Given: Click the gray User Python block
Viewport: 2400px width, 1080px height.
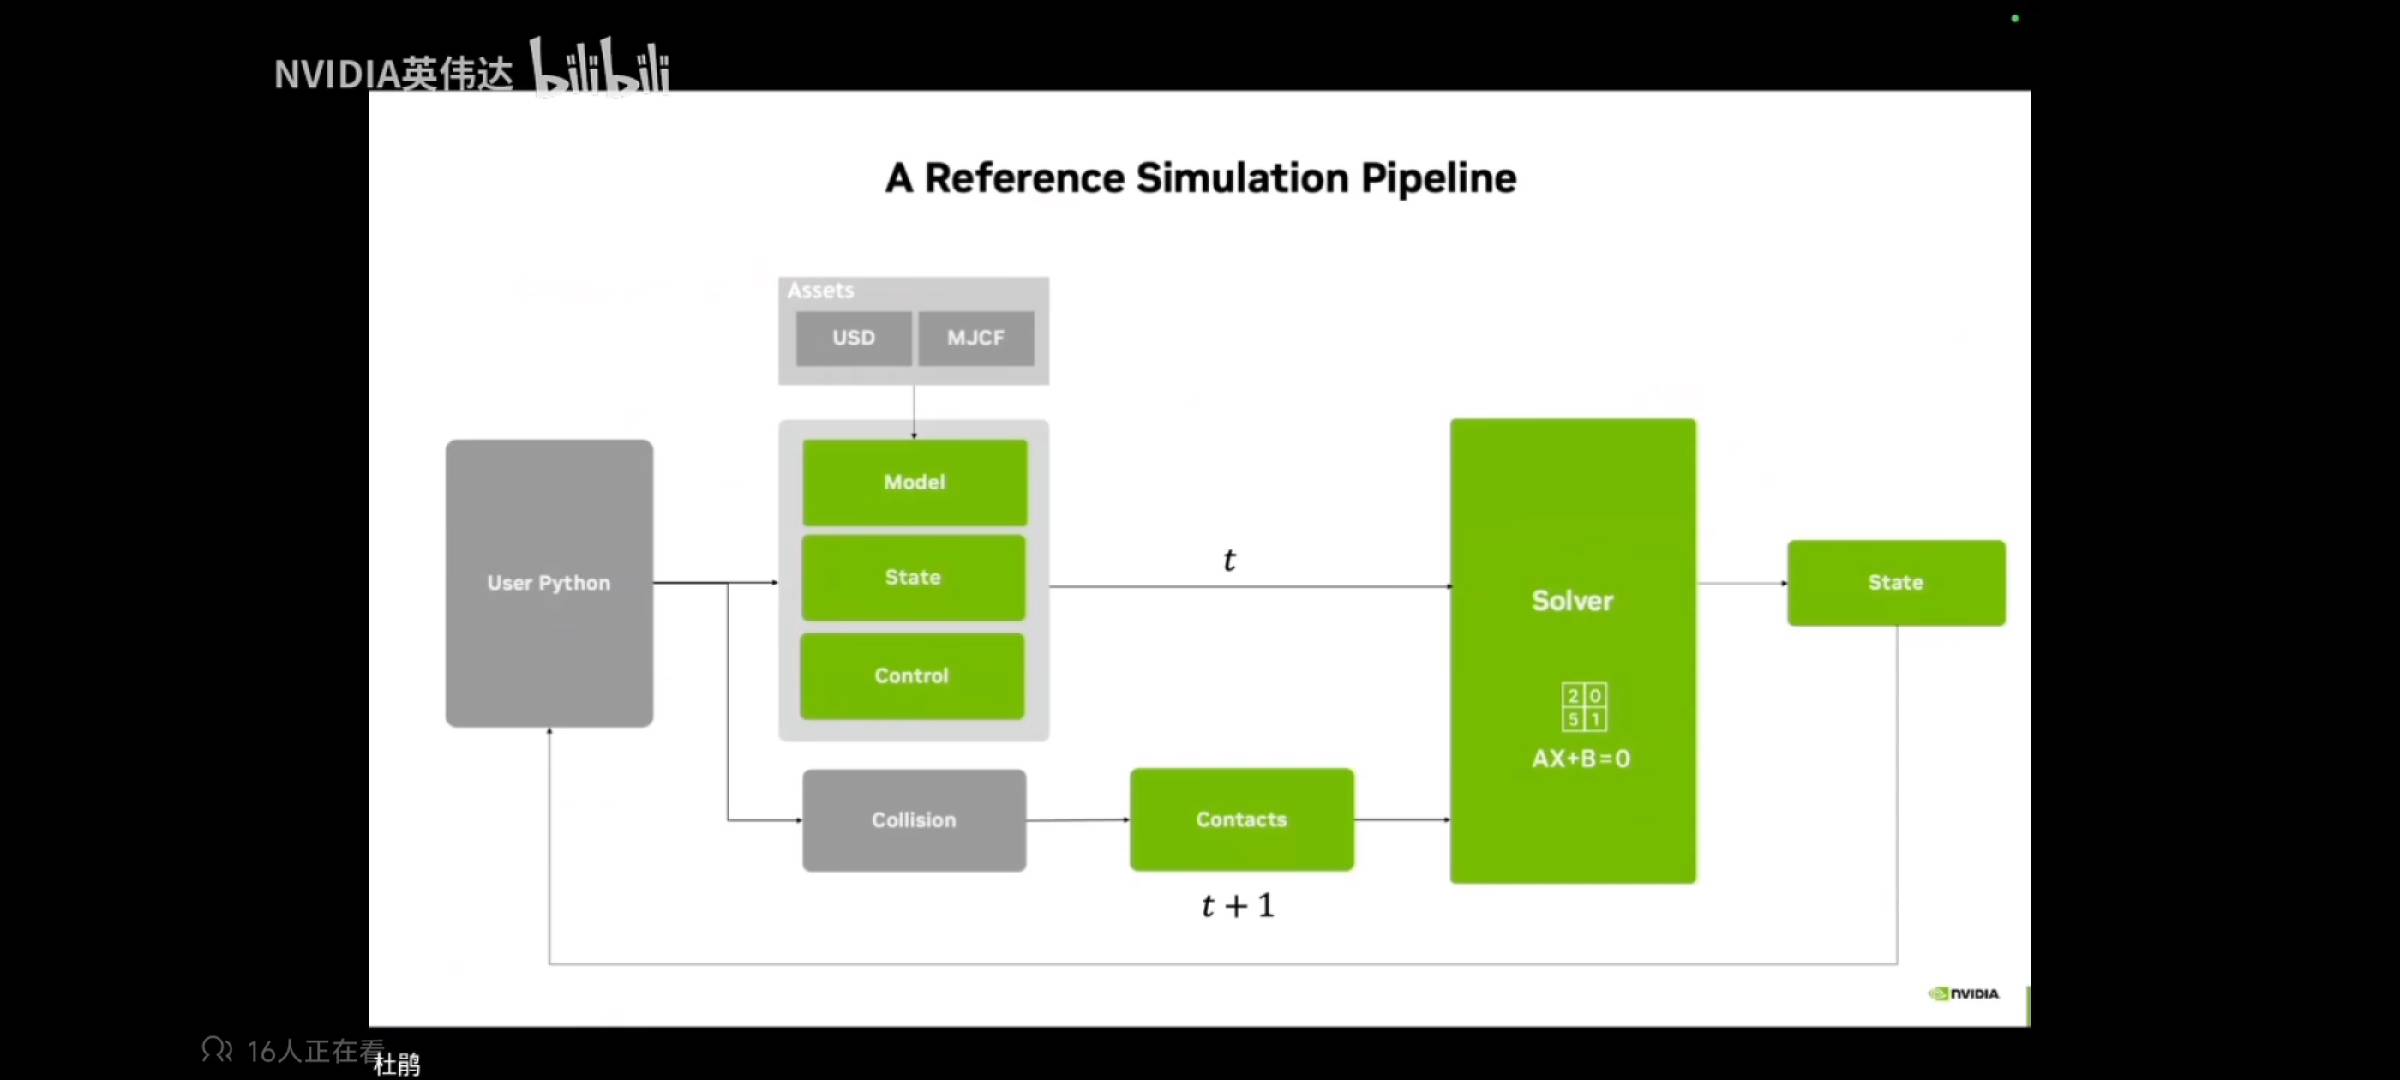Looking at the screenshot, I should pos(549,583).
